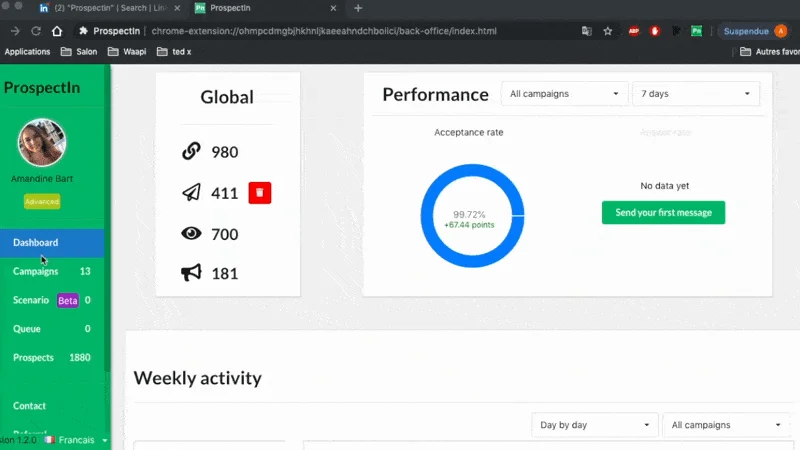Click the sidebar vertical scrollbar
This screenshot has width=800, height=450.
coord(107,219)
